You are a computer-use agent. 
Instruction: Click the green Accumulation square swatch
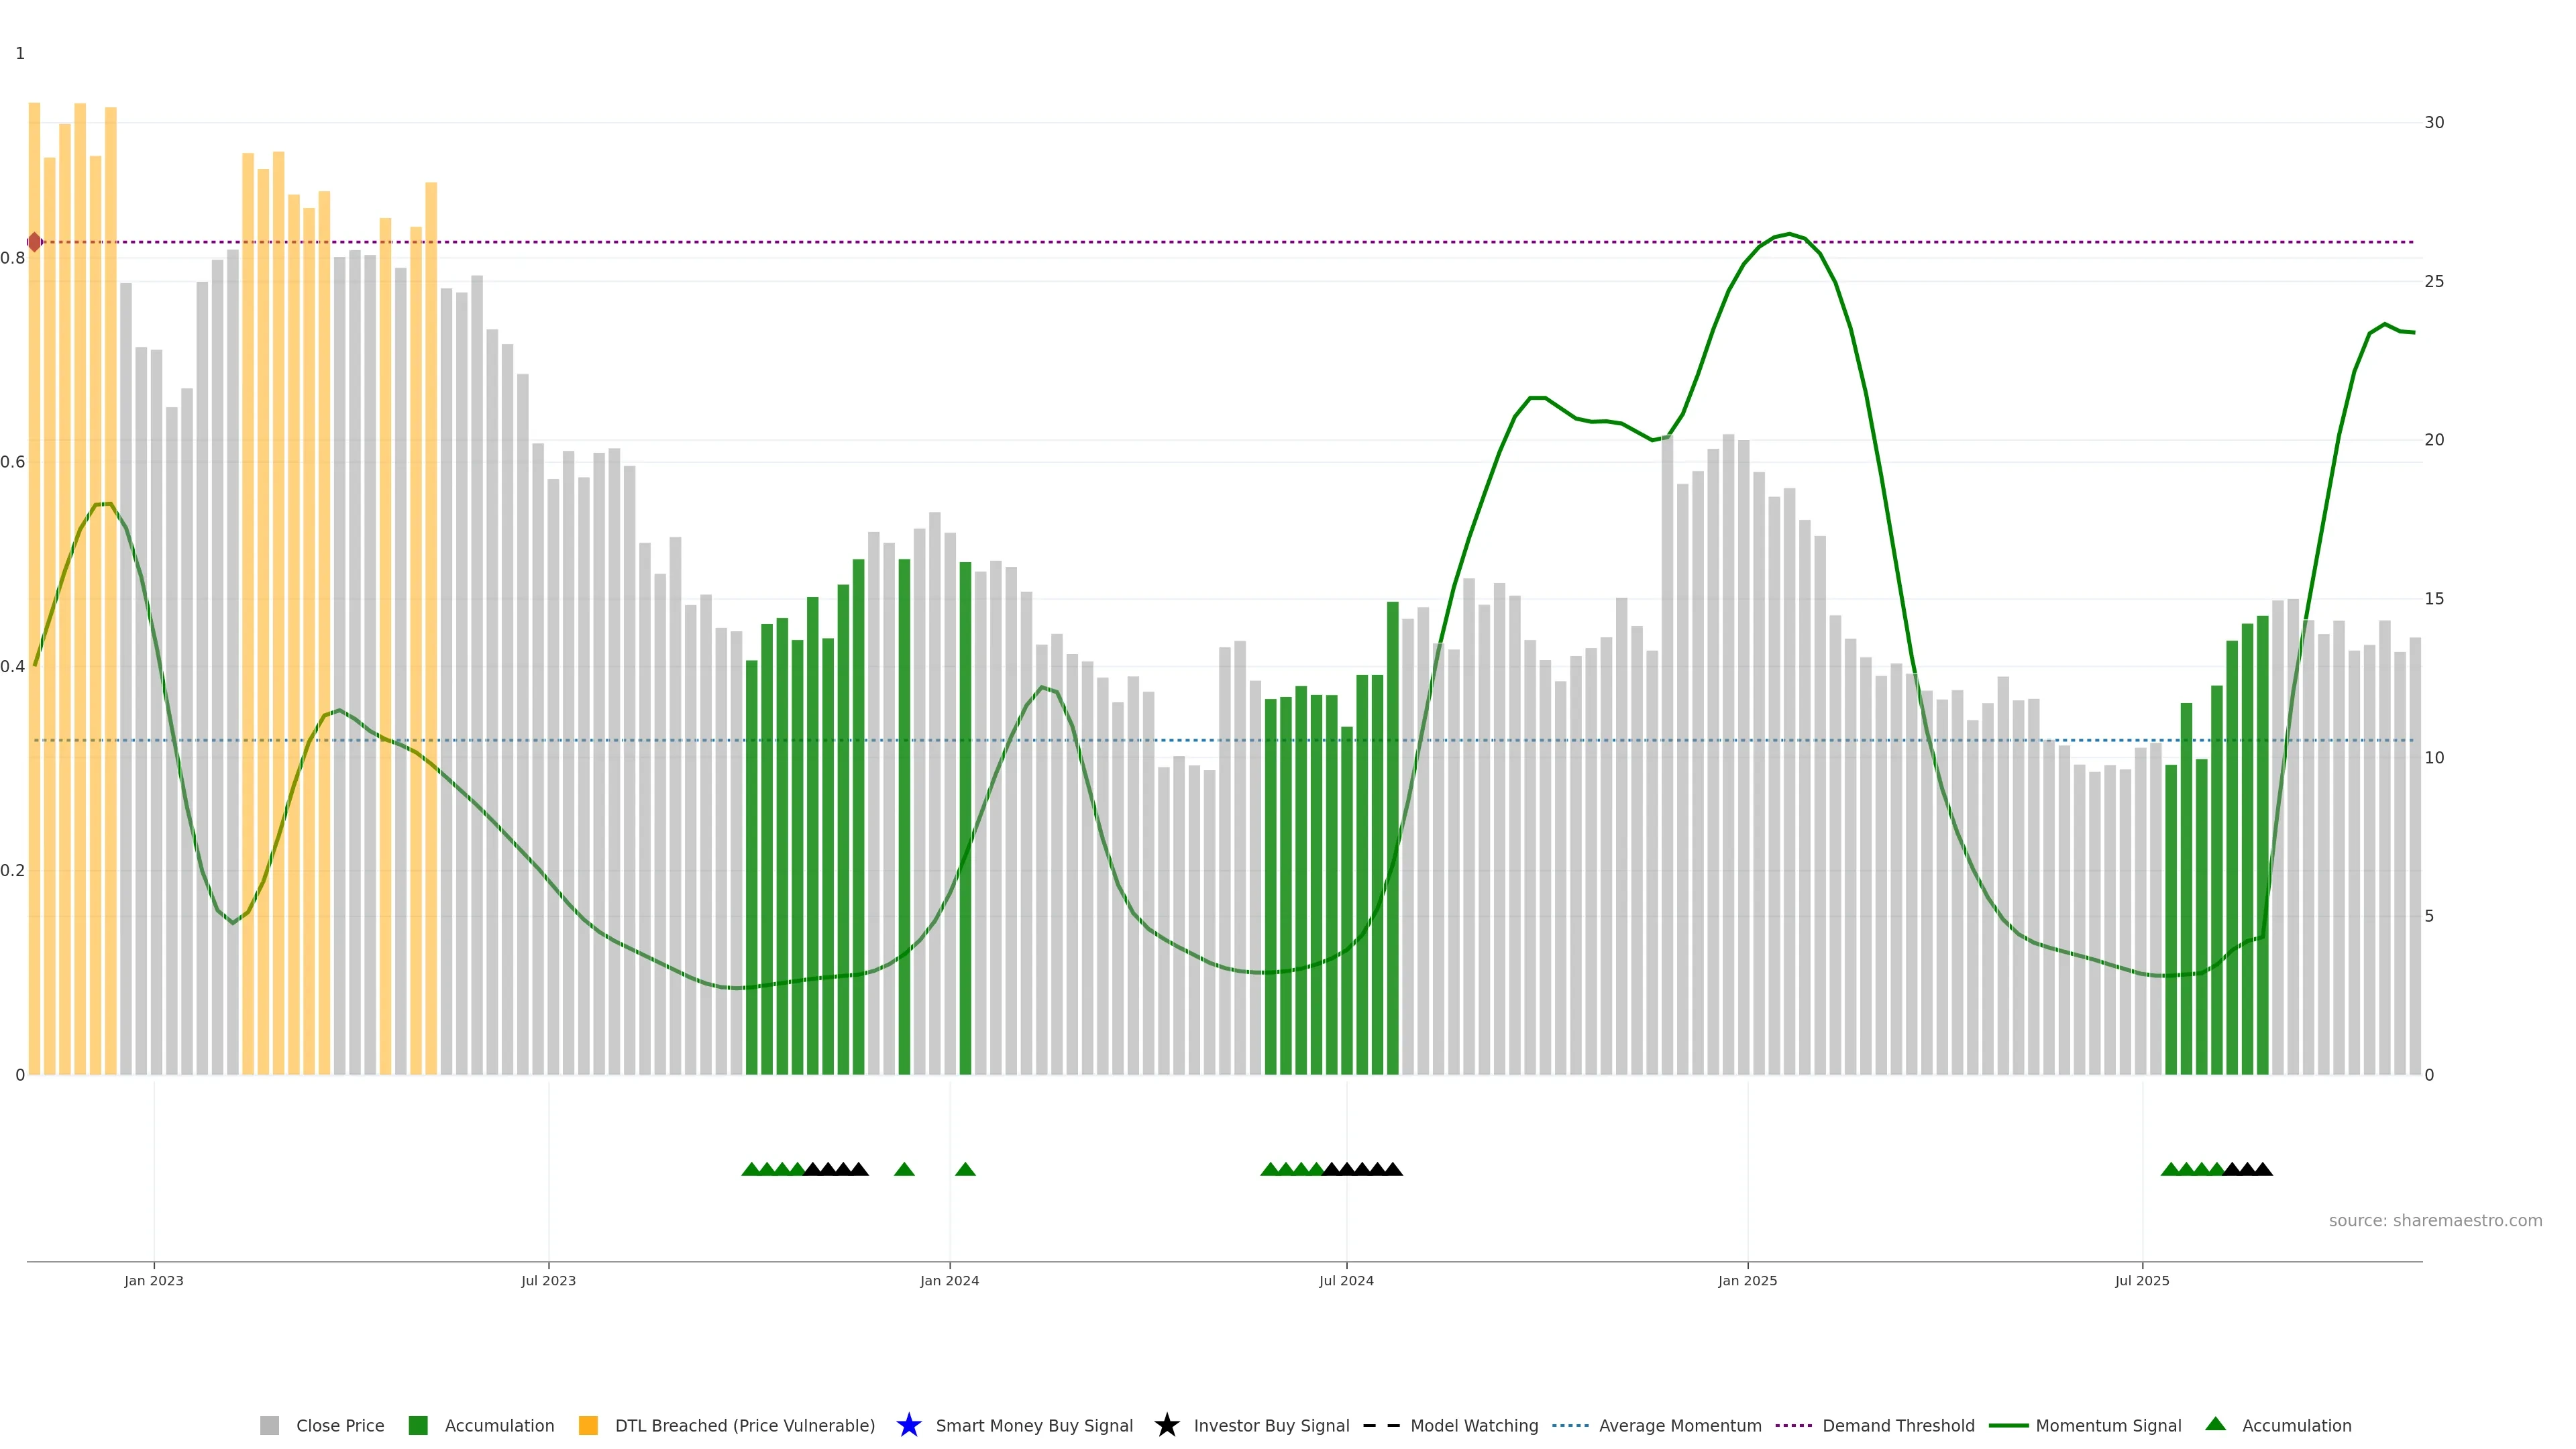(418, 1425)
